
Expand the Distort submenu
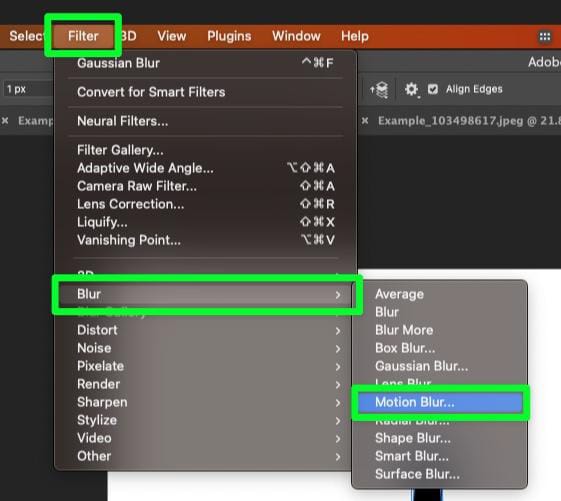(206, 330)
